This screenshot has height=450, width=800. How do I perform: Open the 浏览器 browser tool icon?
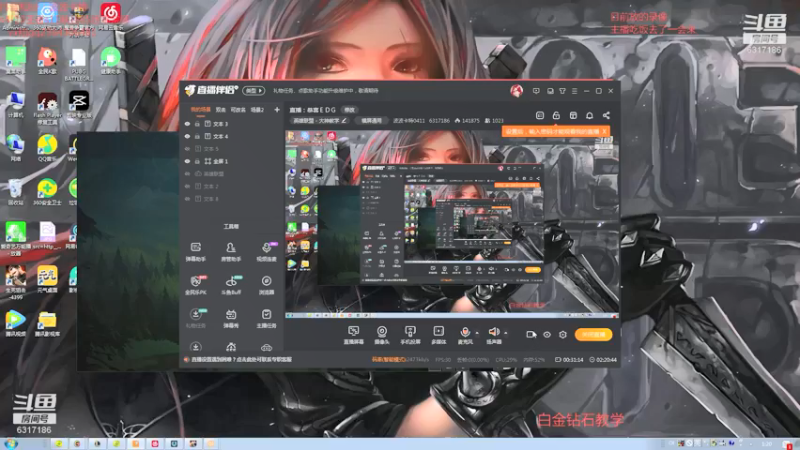(266, 285)
